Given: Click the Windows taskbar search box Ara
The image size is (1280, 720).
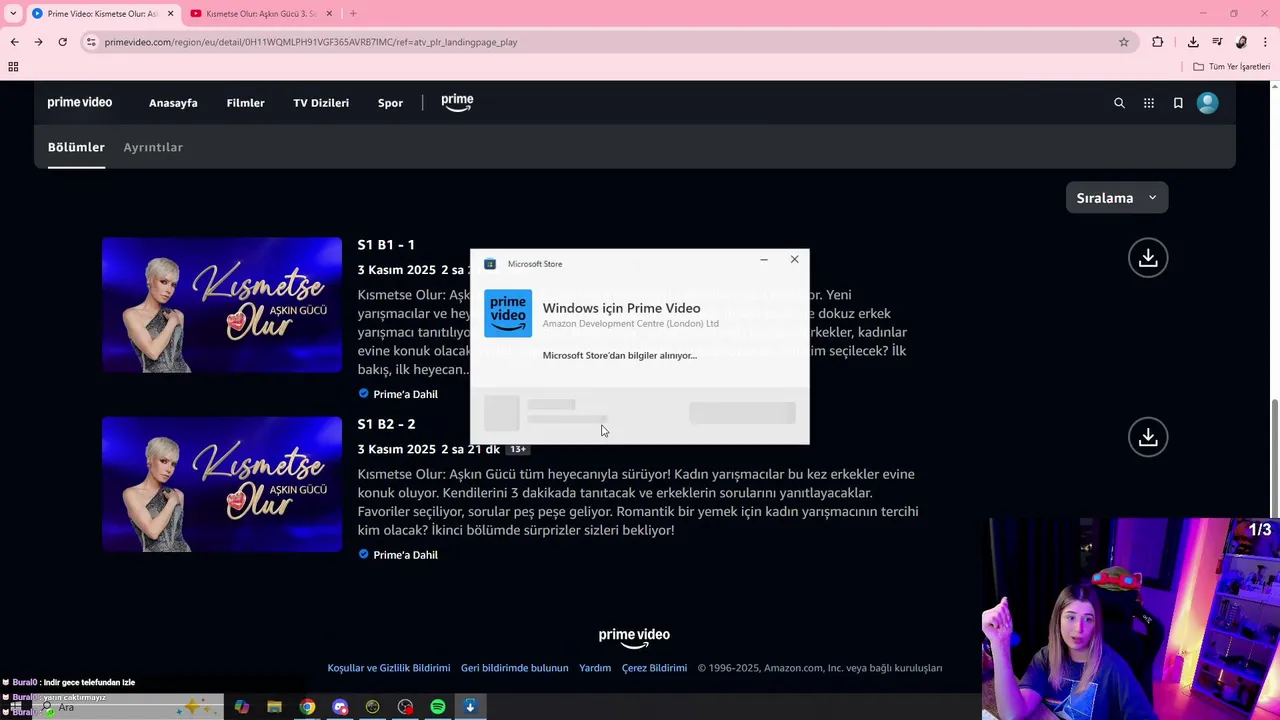Looking at the screenshot, I should point(130,707).
